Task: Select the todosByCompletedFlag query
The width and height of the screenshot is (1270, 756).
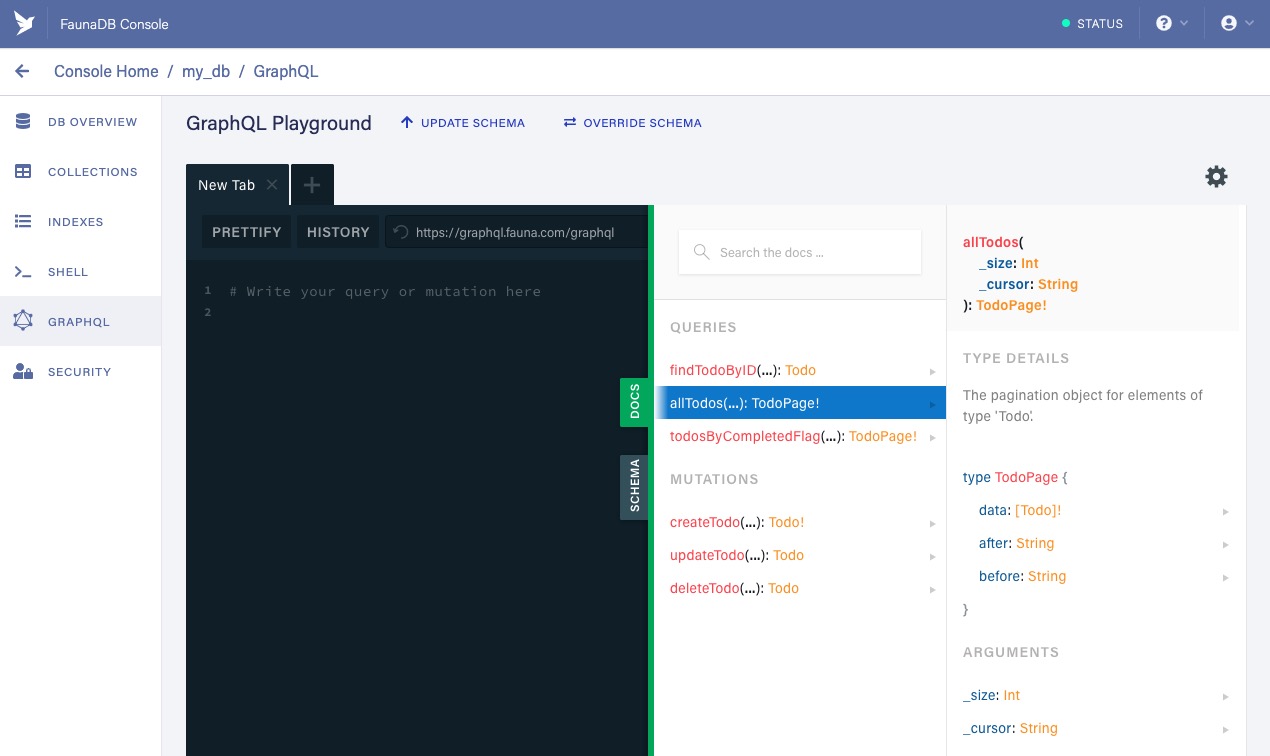Action: coord(800,437)
